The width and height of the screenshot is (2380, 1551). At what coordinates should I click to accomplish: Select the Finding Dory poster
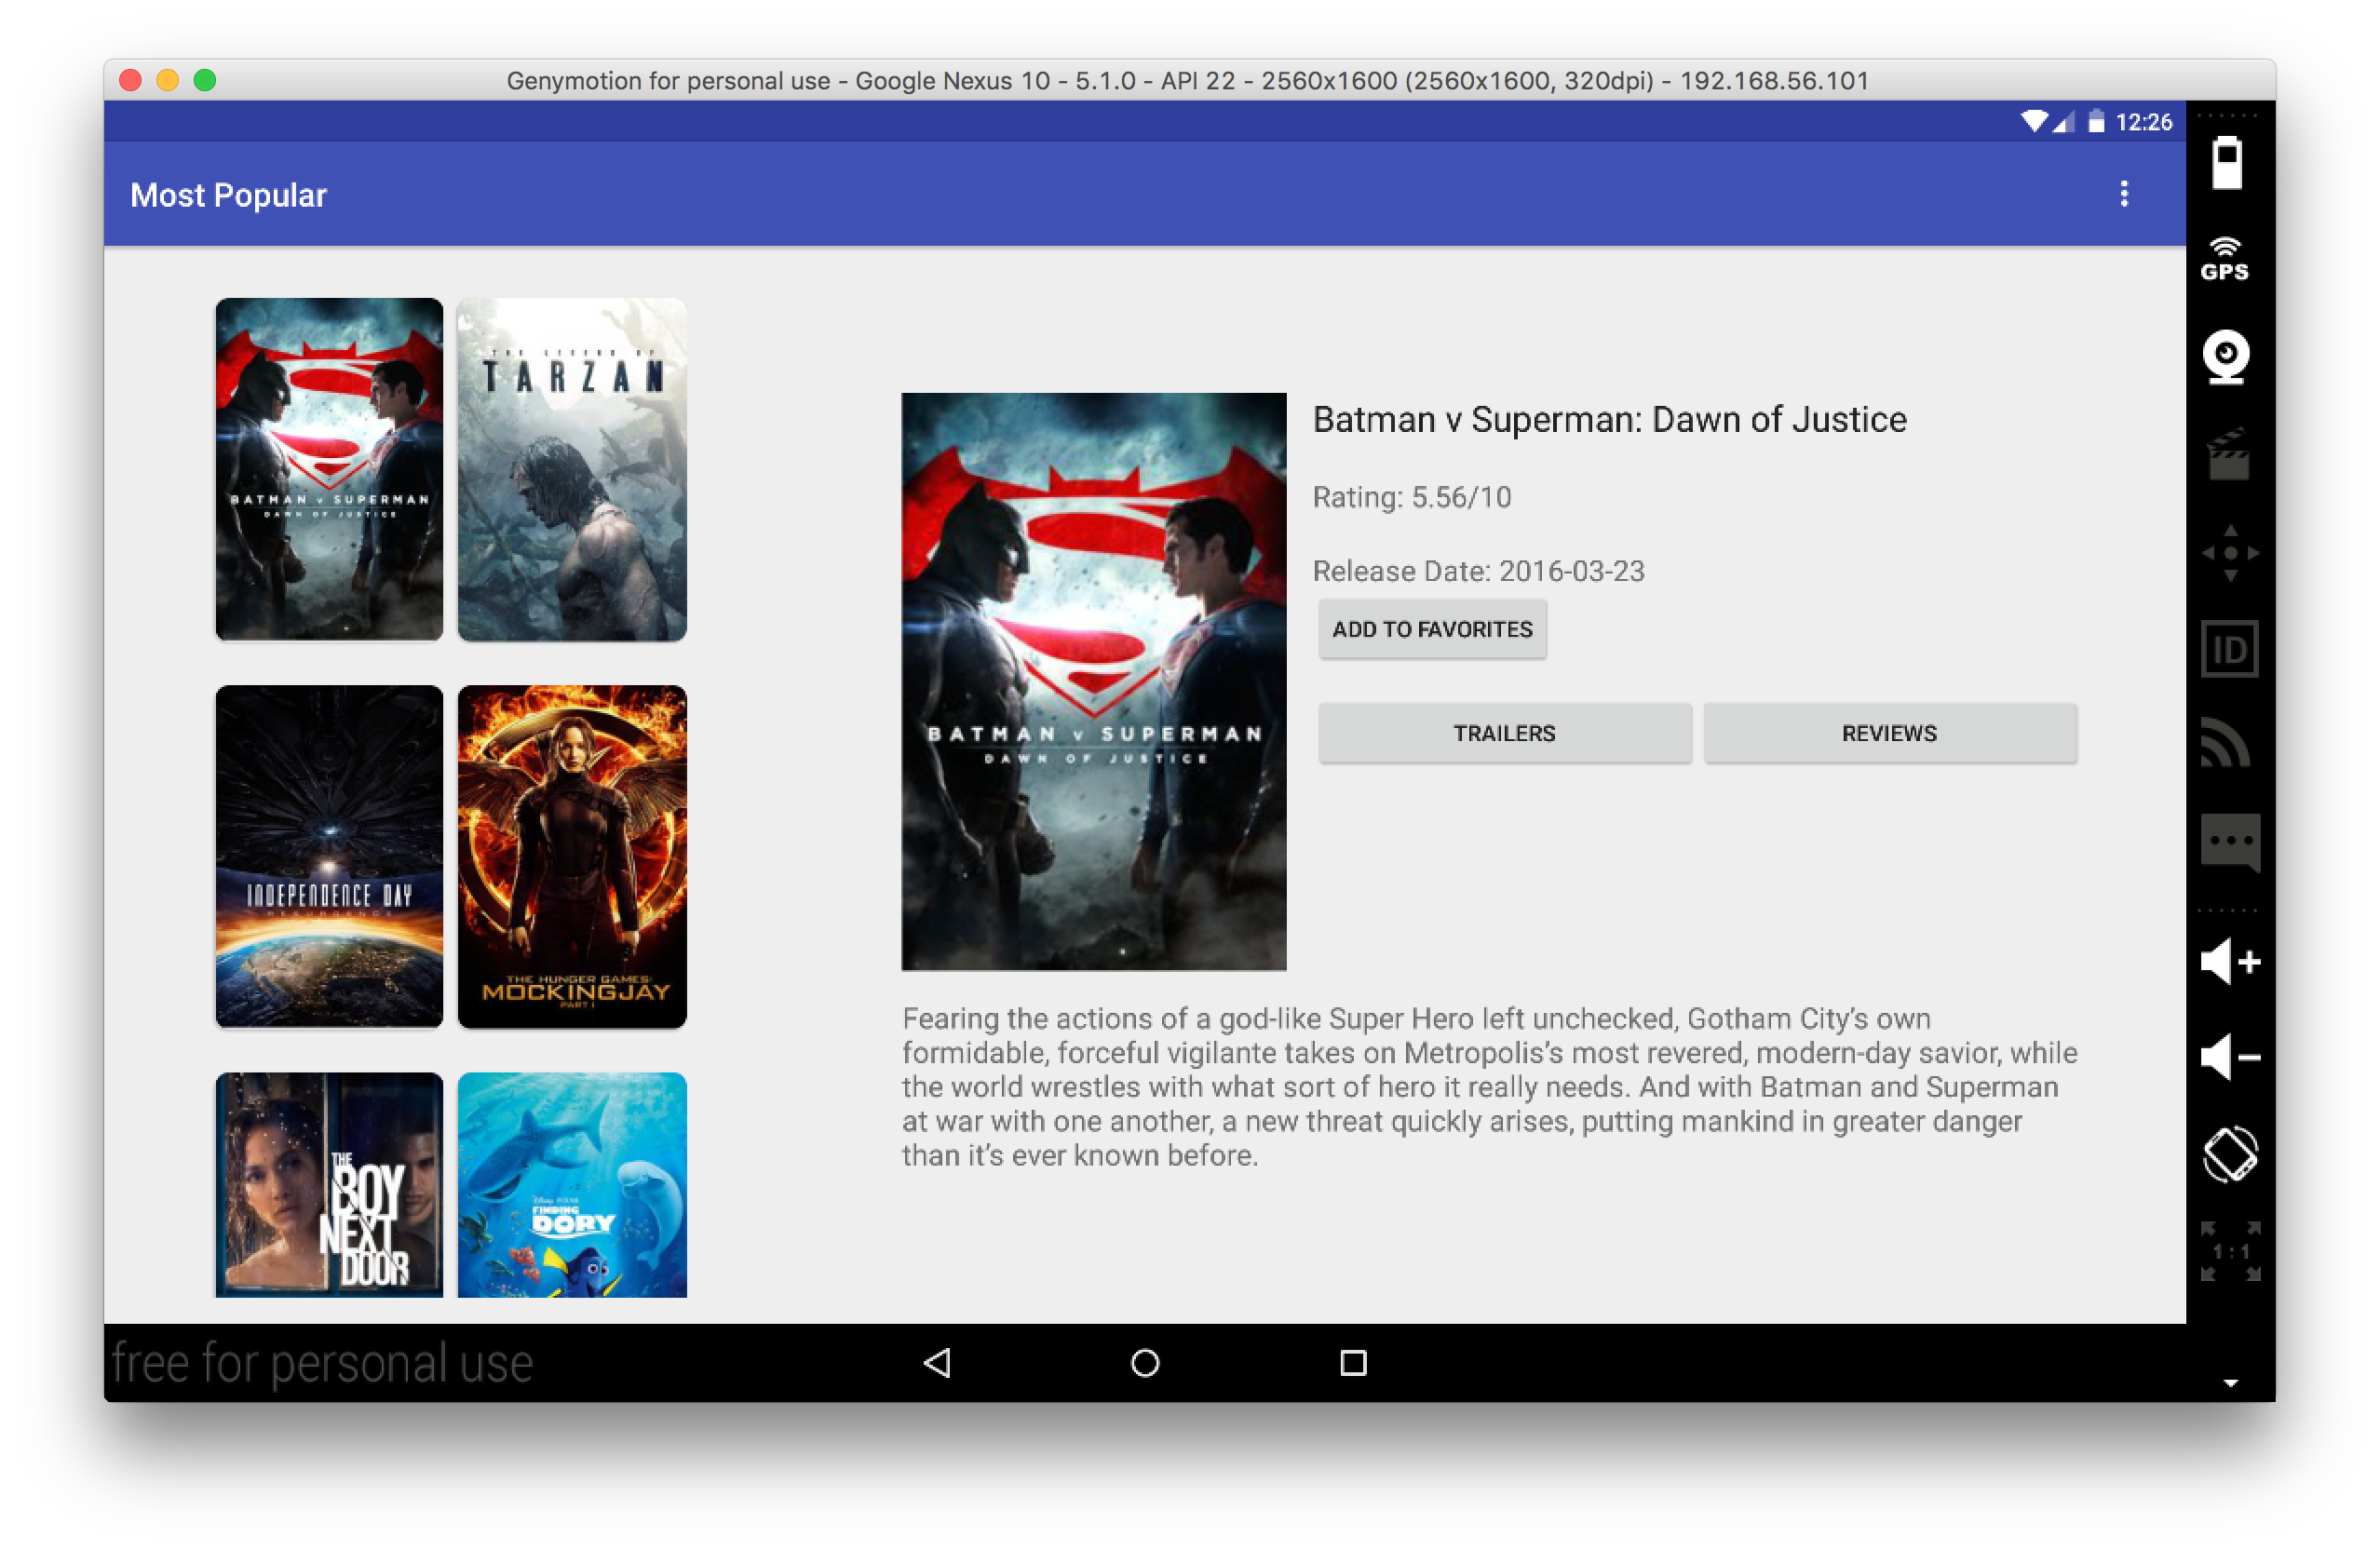pyautogui.click(x=571, y=1184)
